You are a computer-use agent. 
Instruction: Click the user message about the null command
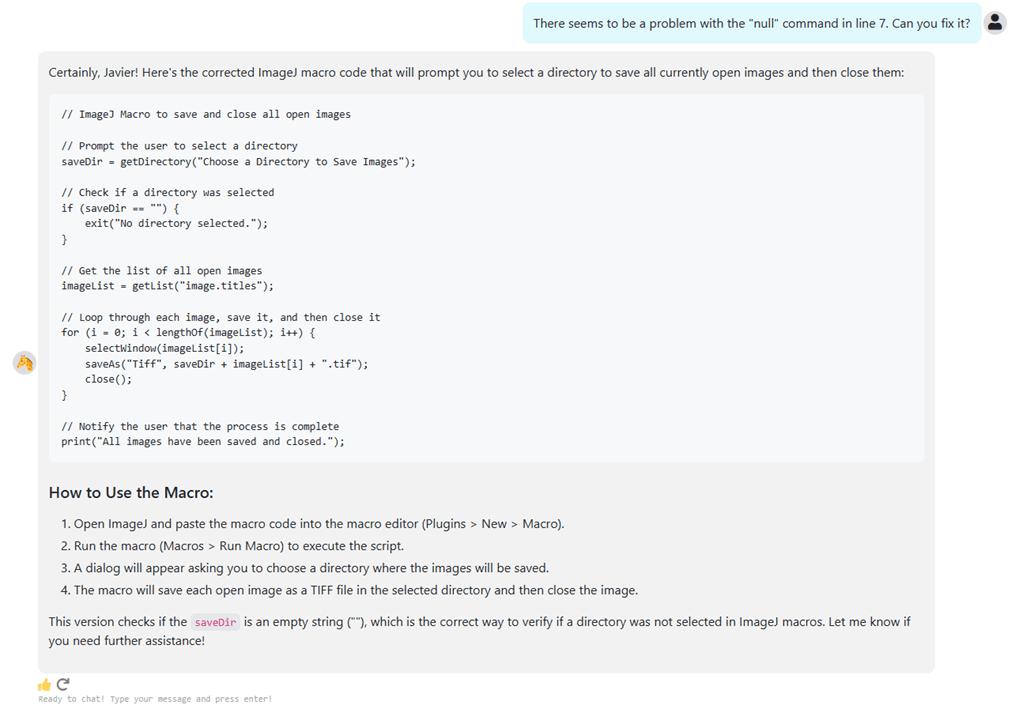point(751,23)
